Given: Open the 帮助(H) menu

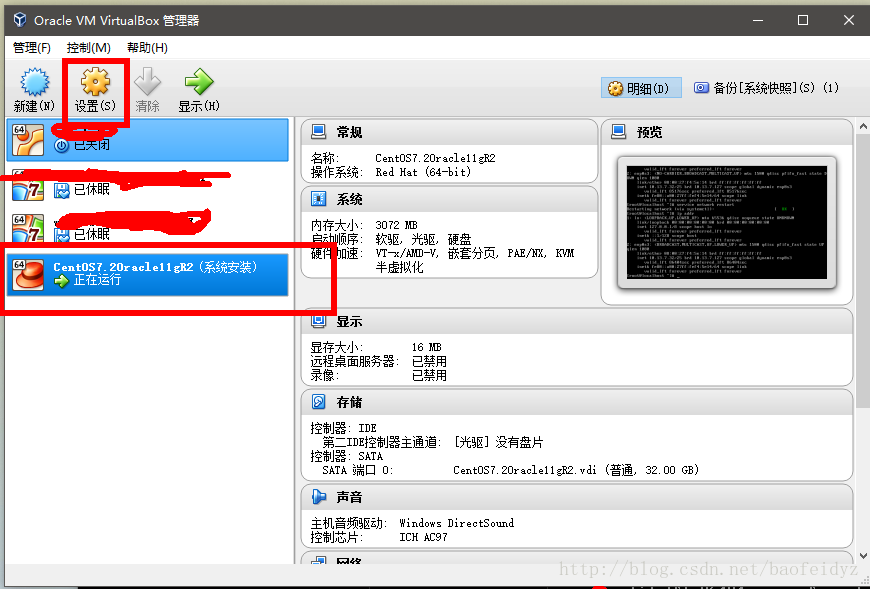Looking at the screenshot, I should pyautogui.click(x=147, y=48).
